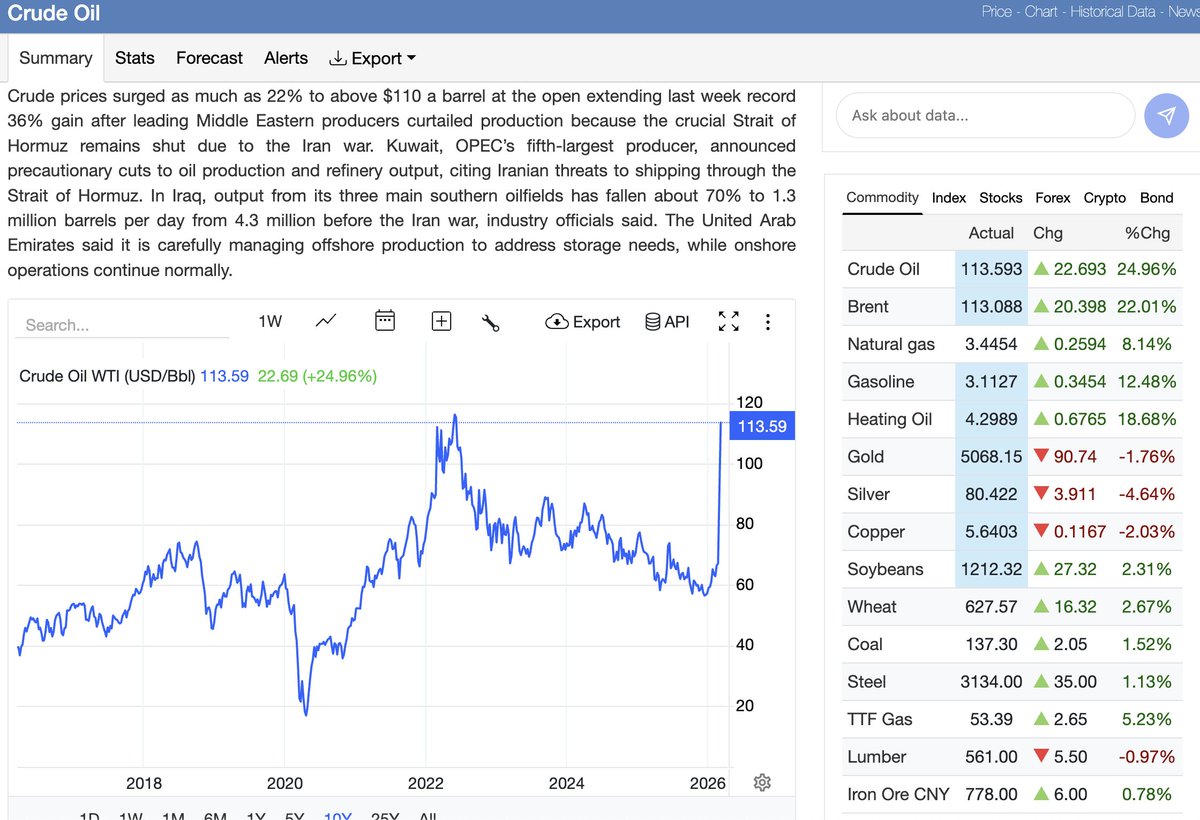Click Crude Oil WTI (USD/Bbl) chart legend
This screenshot has width=1200, height=820.
pyautogui.click(x=108, y=377)
